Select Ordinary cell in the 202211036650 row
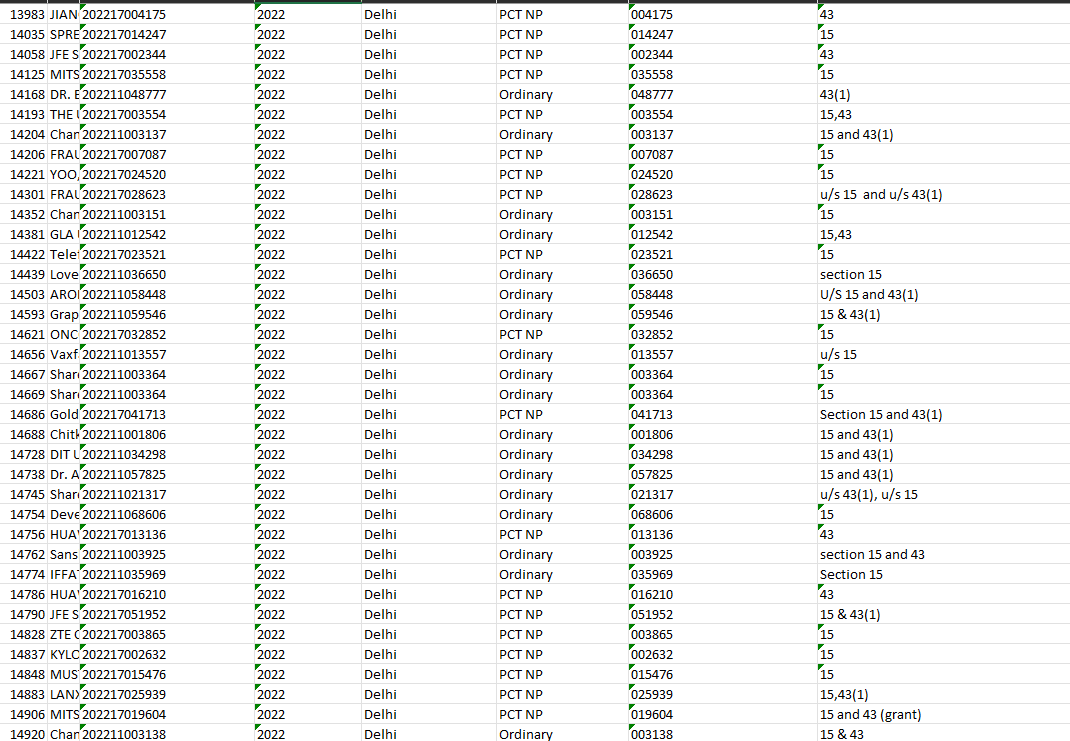This screenshot has height=741, width=1070. 525,275
